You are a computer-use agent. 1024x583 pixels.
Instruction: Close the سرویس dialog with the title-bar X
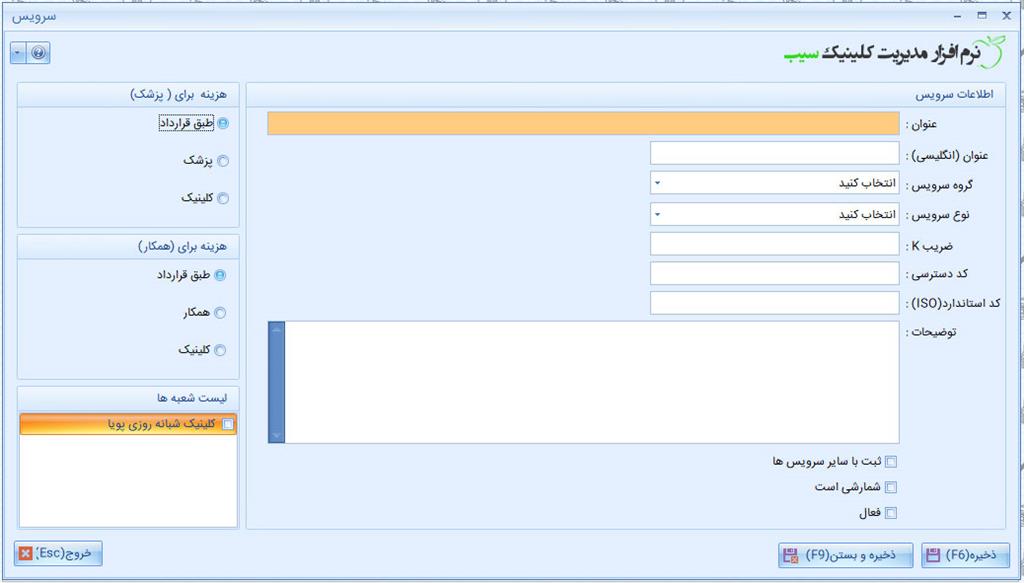(1006, 15)
